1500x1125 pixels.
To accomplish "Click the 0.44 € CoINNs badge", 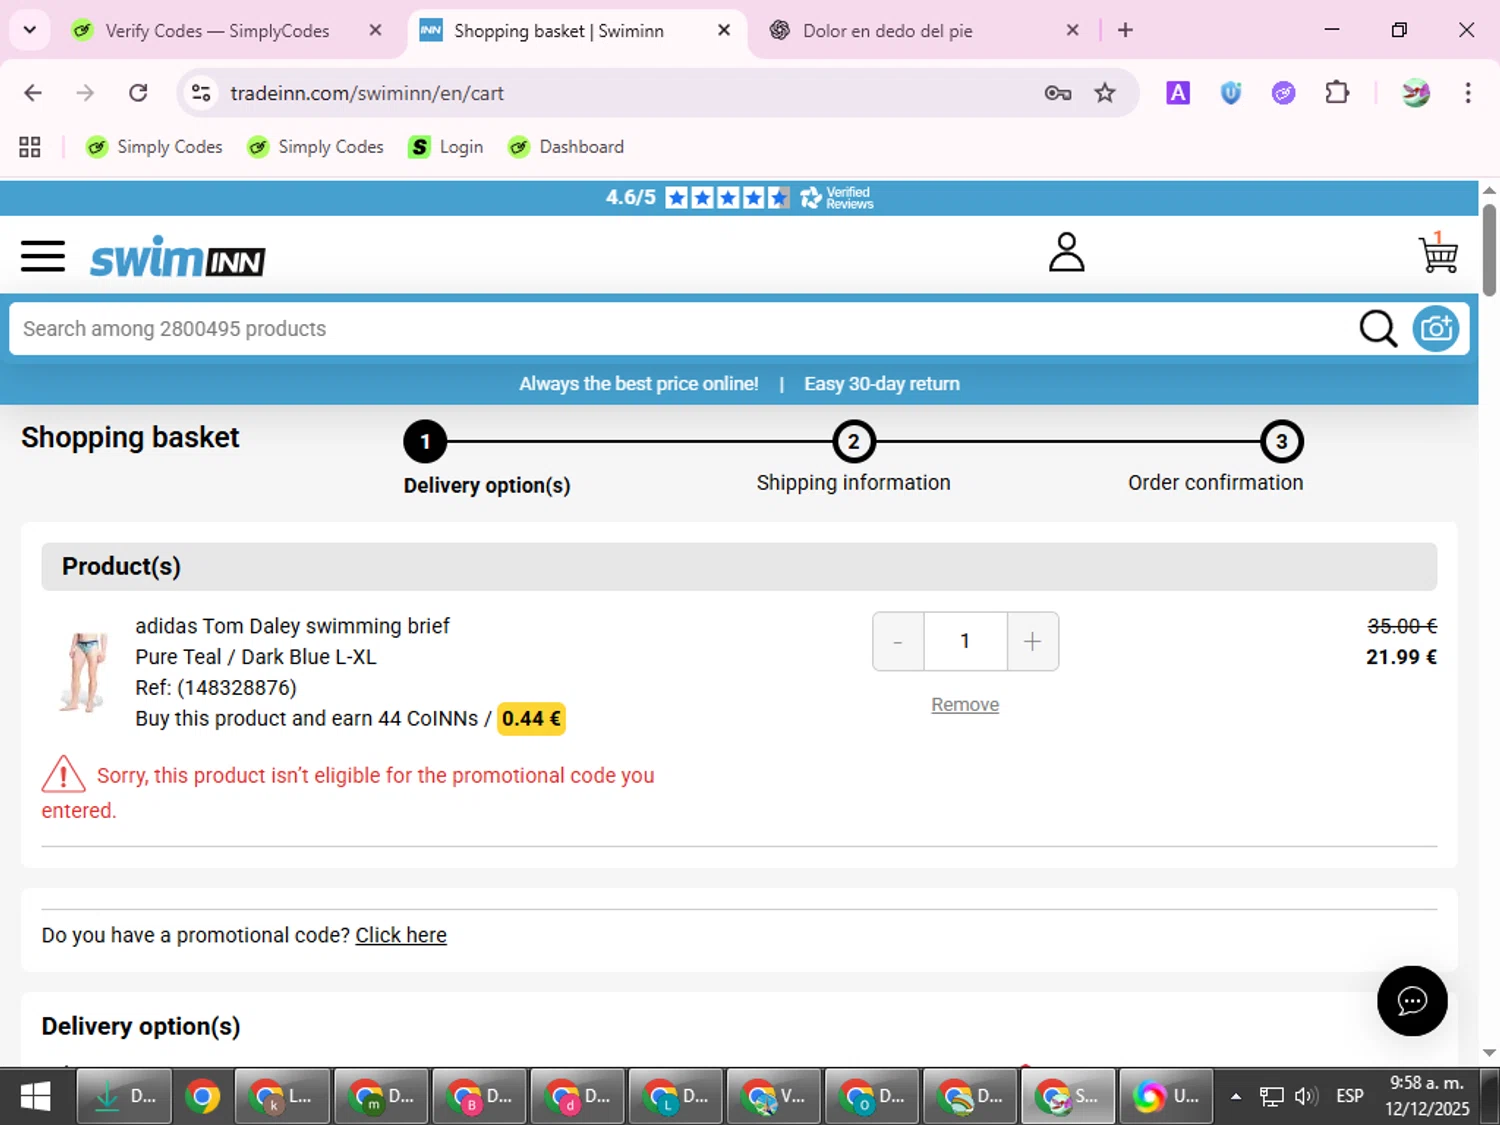I will [x=531, y=719].
